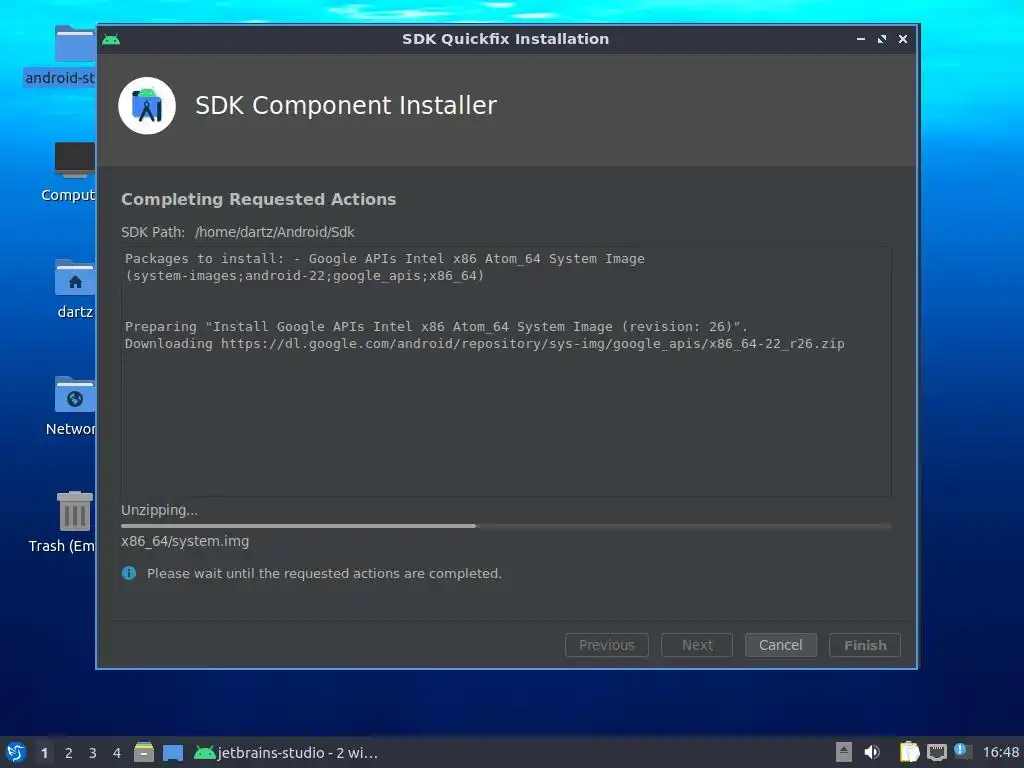
Task: Open the android-studio folder on the desktop
Action: pyautogui.click(x=74, y=44)
